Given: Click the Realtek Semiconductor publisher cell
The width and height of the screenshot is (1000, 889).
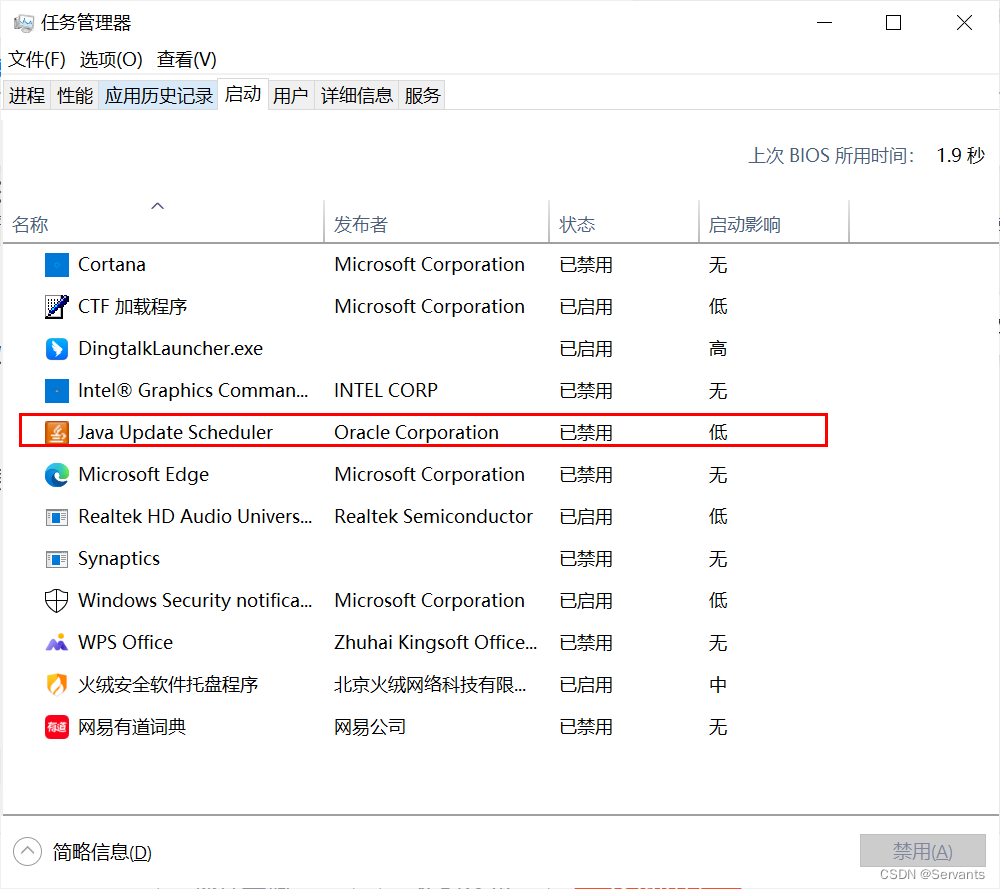Looking at the screenshot, I should pyautogui.click(x=434, y=517).
